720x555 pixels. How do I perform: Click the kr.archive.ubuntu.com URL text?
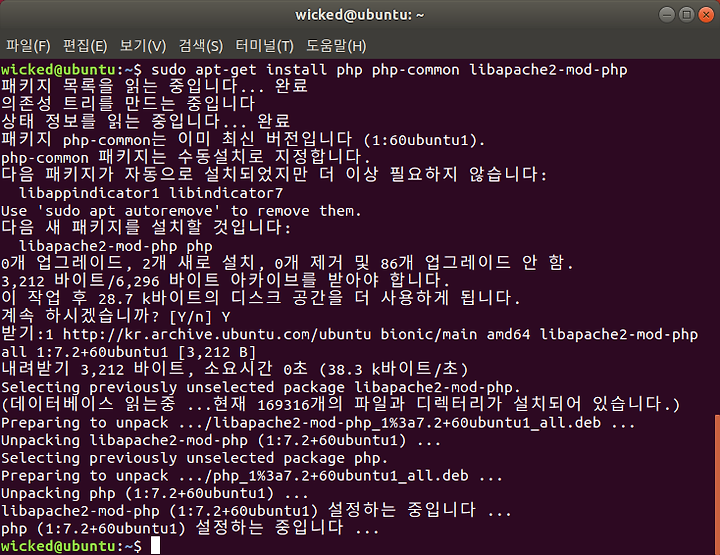coord(217,334)
